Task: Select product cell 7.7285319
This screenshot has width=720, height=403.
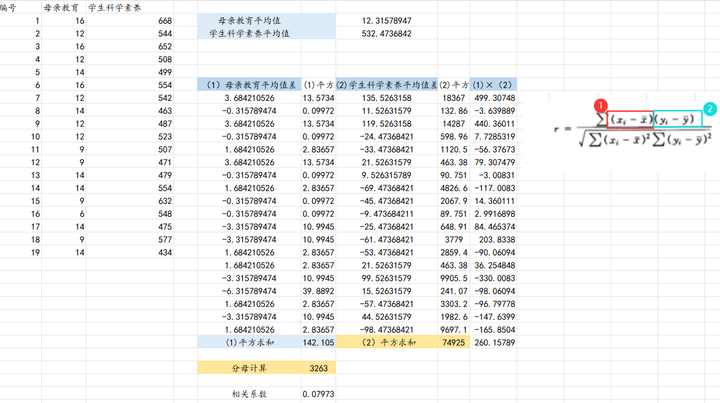Action: pos(493,136)
